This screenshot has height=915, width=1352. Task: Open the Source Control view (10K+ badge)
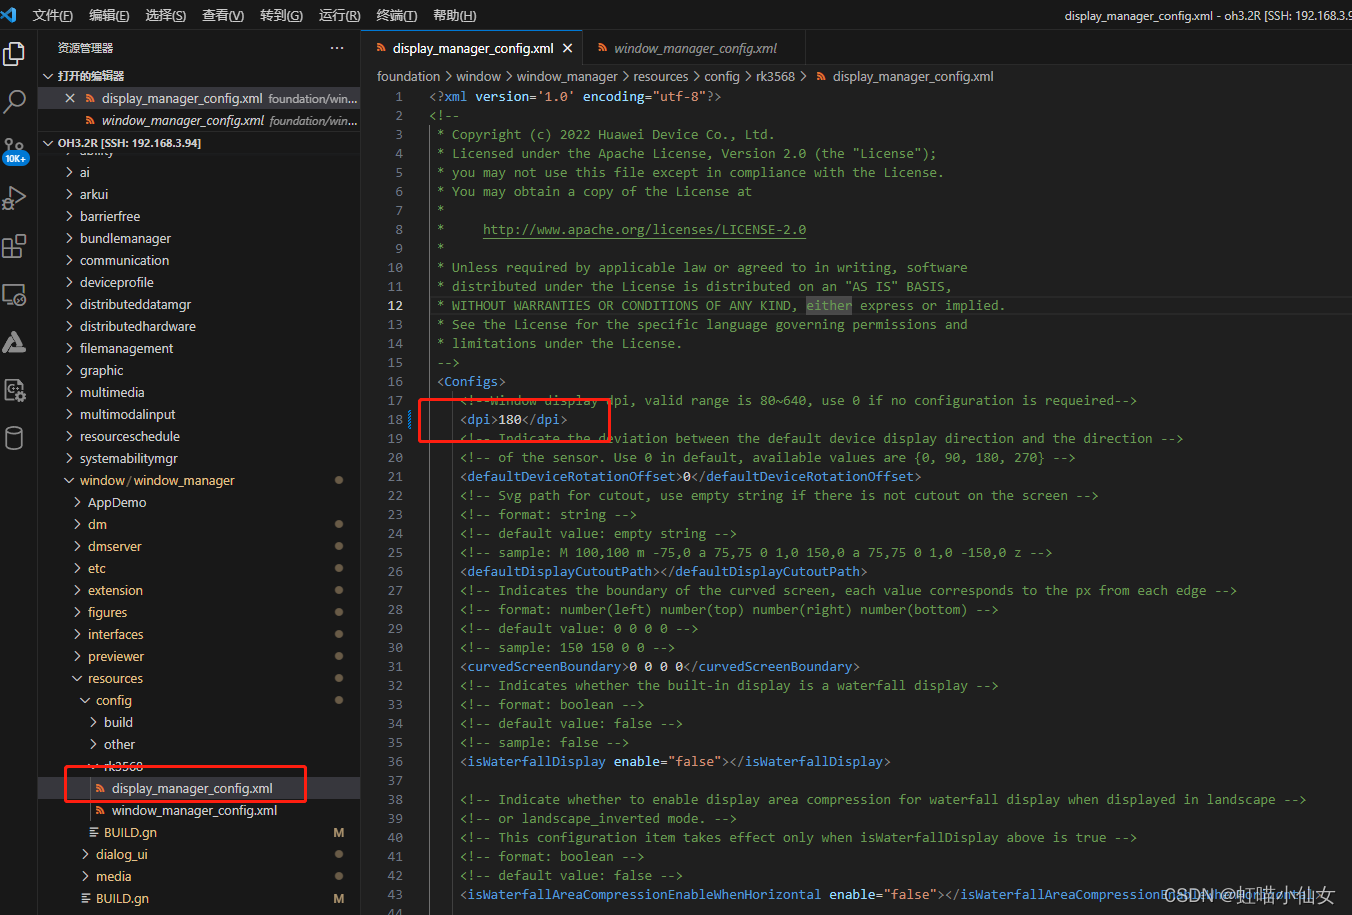[x=14, y=150]
